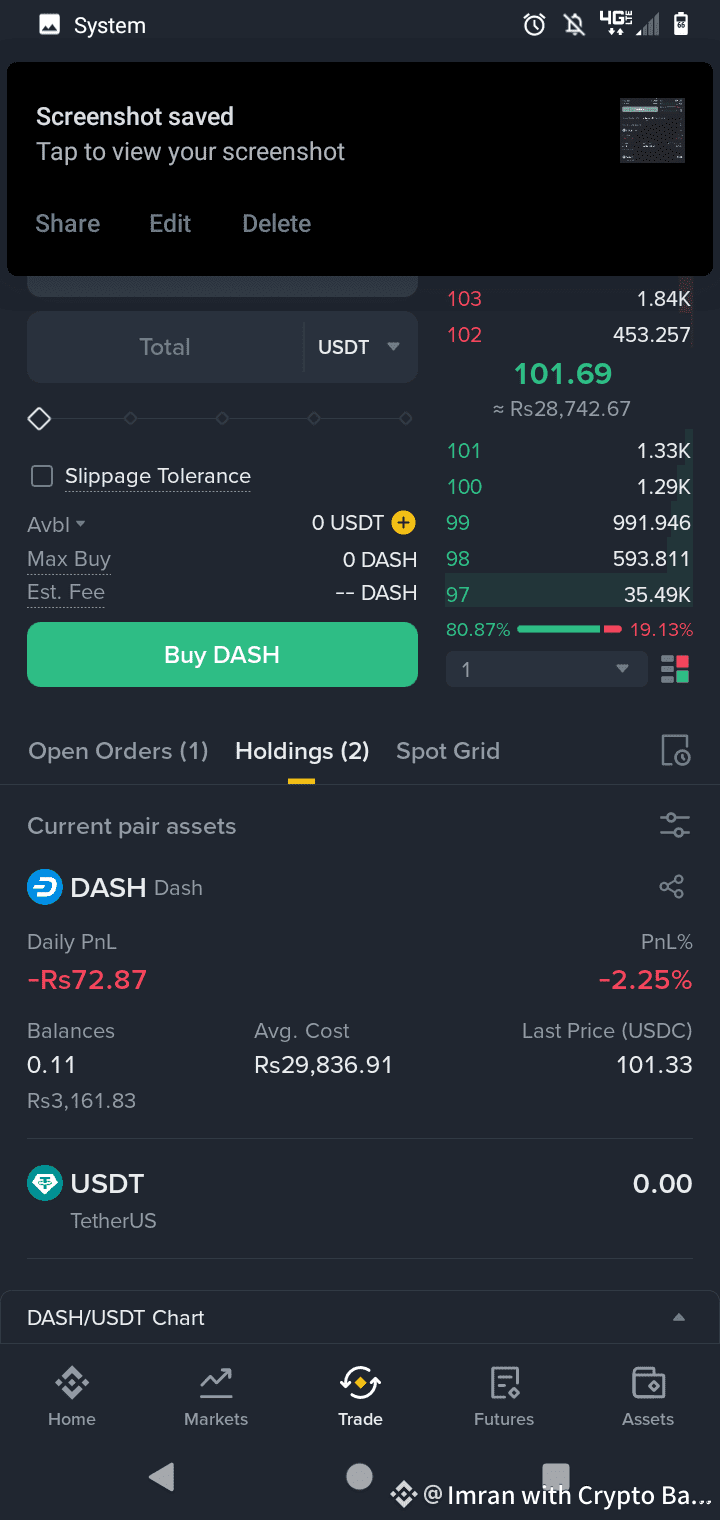Open the USDT total currency dropdown
This screenshot has height=1520, width=720.
[360, 347]
